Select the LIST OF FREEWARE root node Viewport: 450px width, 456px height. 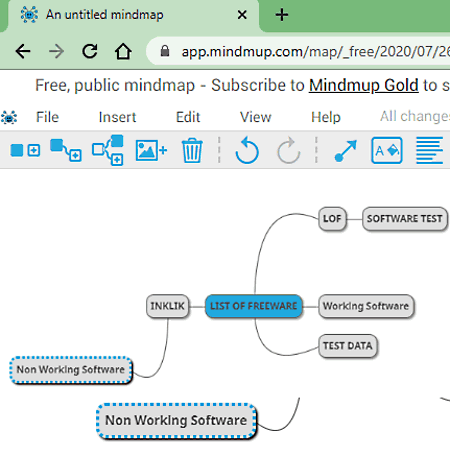click(254, 306)
